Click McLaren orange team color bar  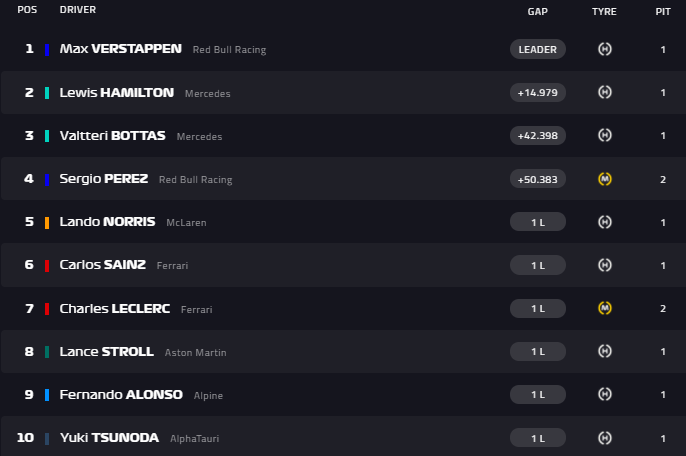click(47, 222)
